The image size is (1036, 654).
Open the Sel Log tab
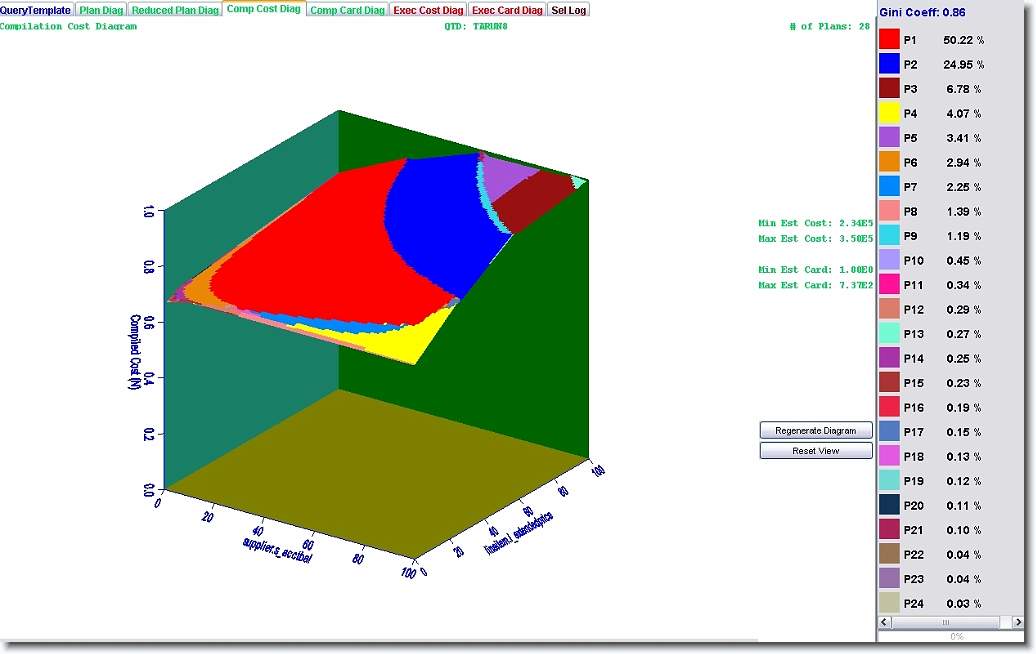569,10
